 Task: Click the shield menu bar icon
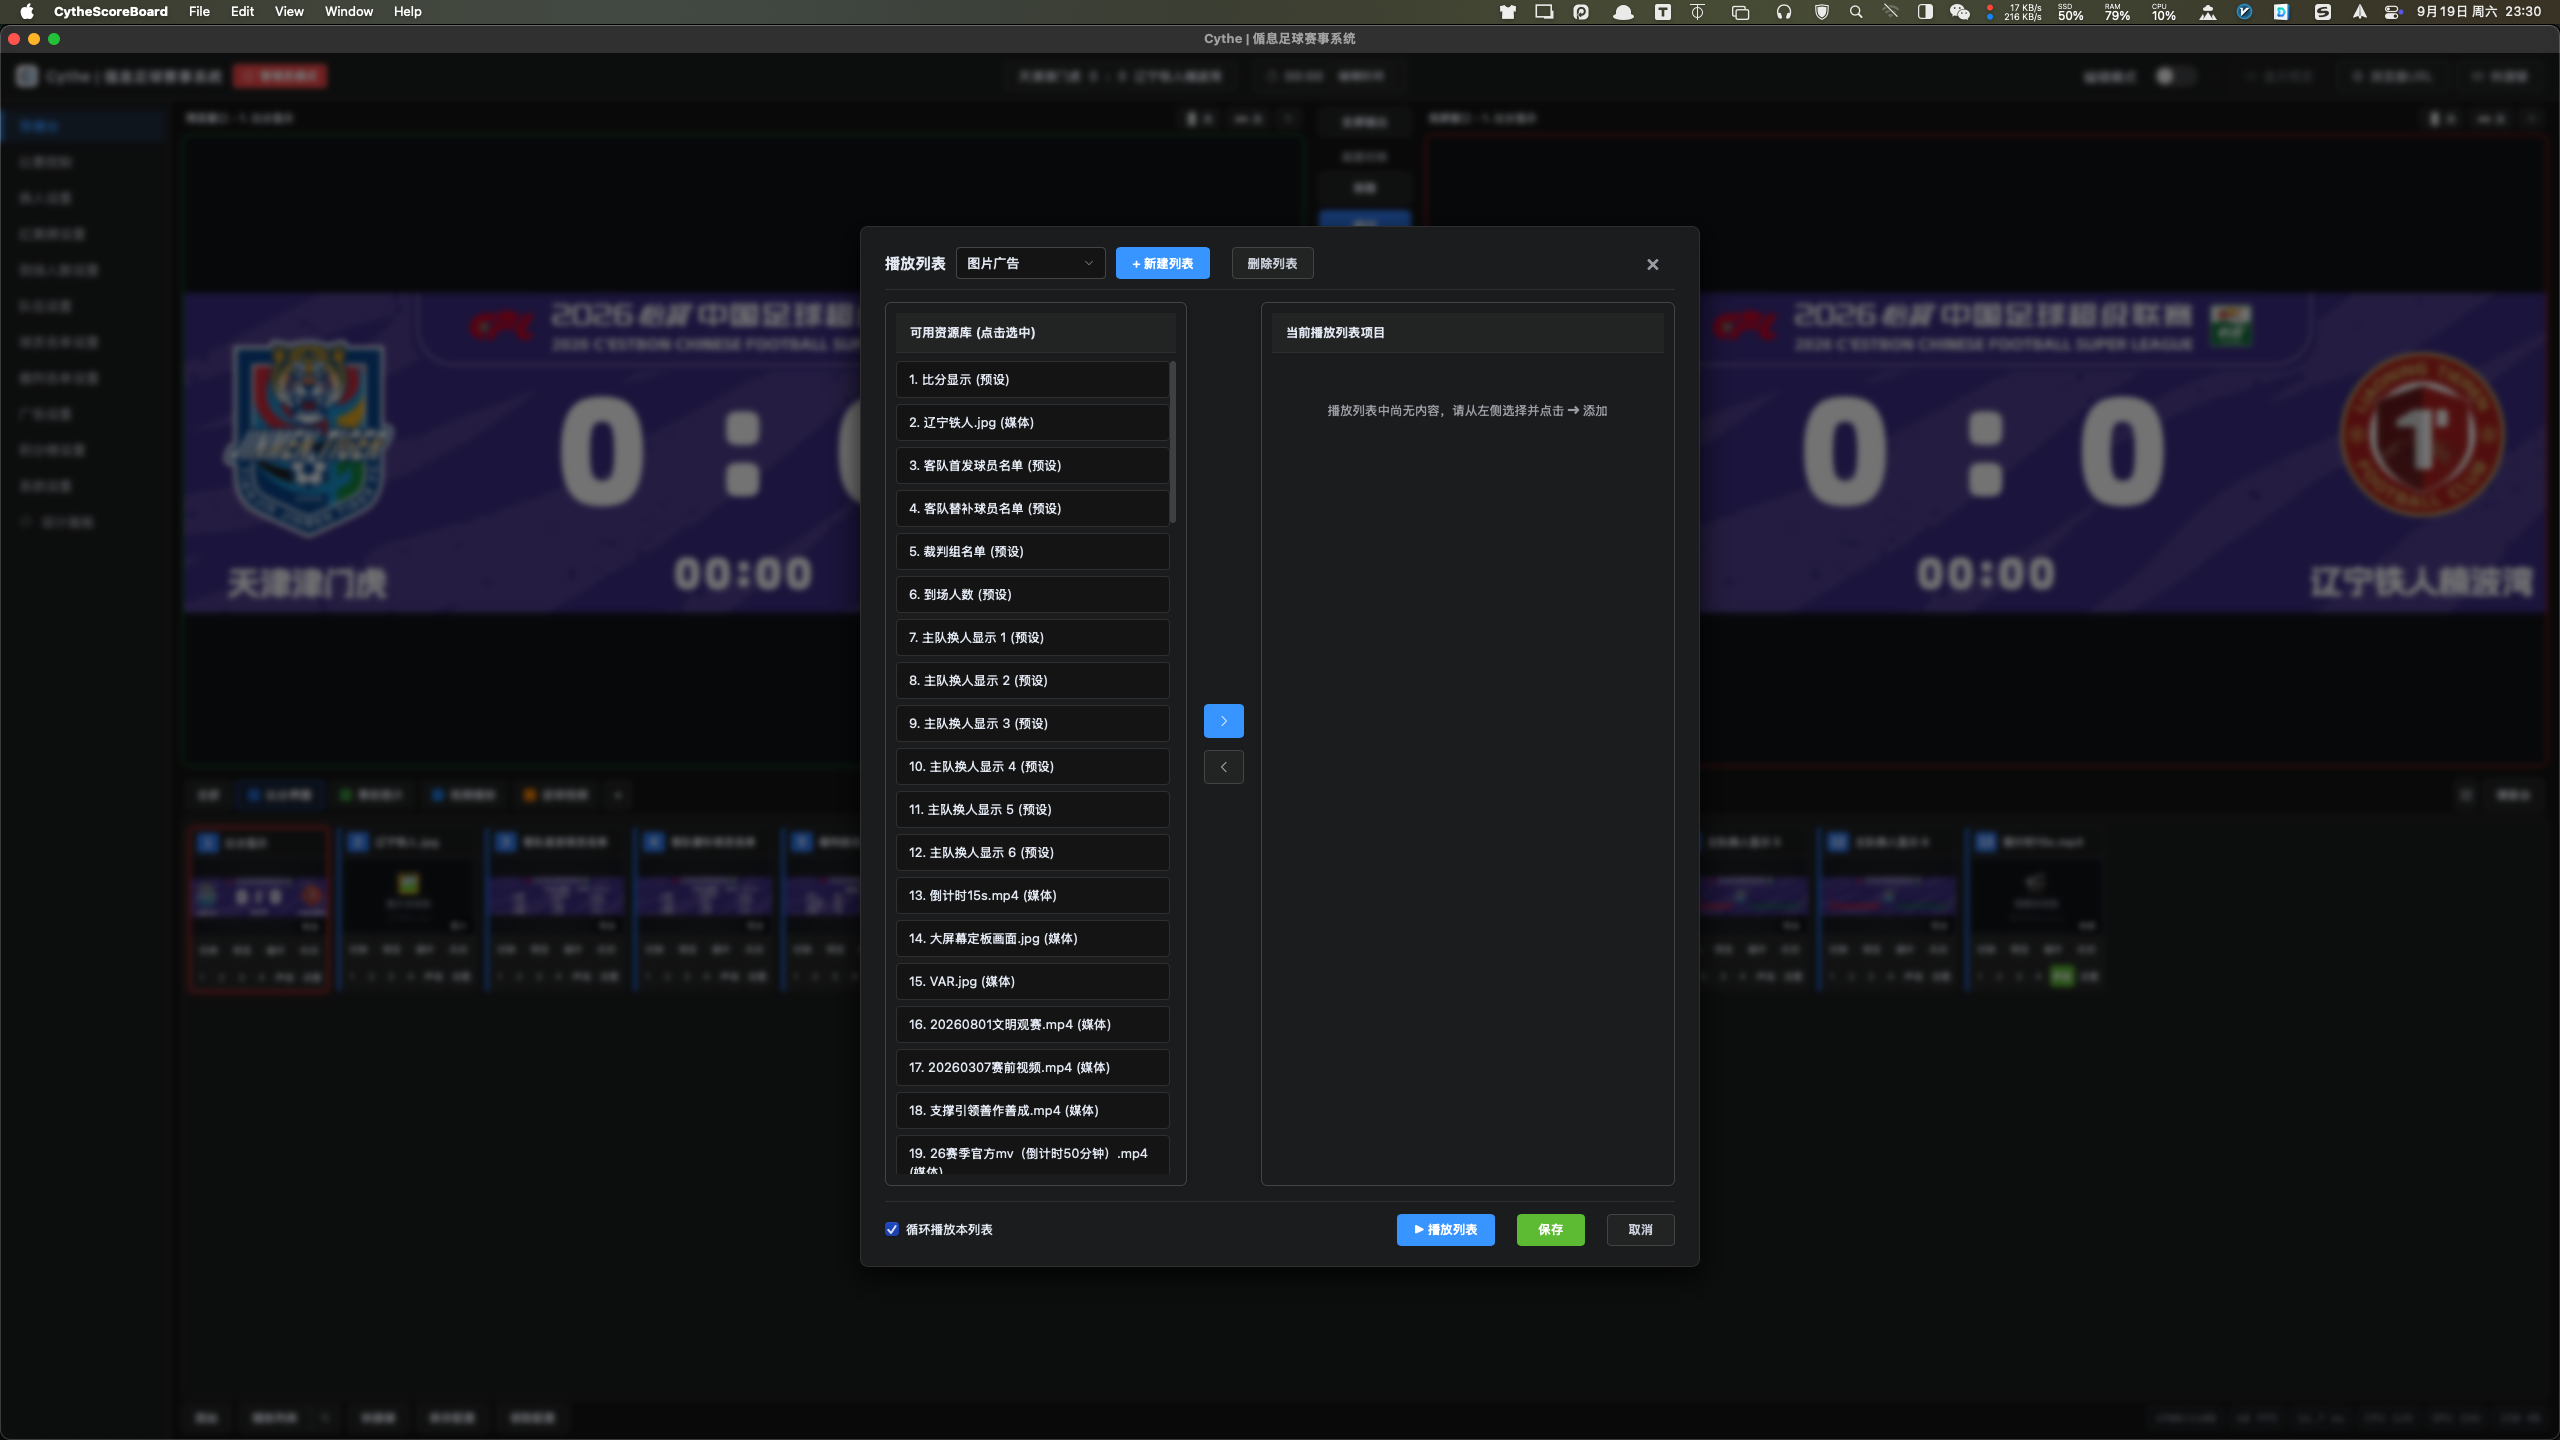[1821, 12]
